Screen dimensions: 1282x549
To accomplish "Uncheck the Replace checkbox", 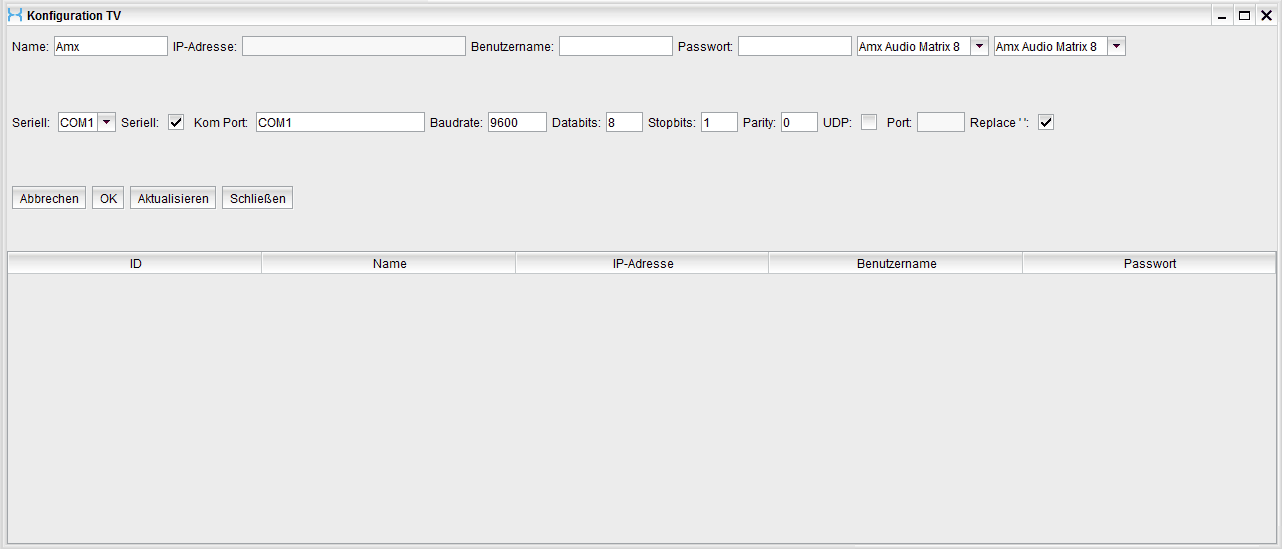I will 1046,122.
